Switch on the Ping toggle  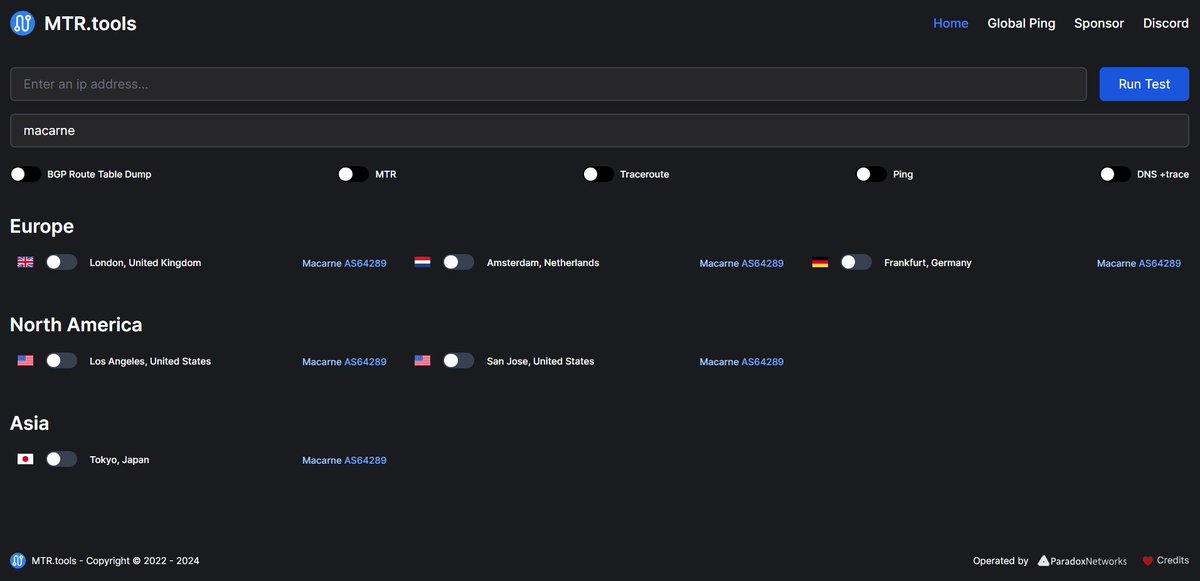(x=871, y=174)
